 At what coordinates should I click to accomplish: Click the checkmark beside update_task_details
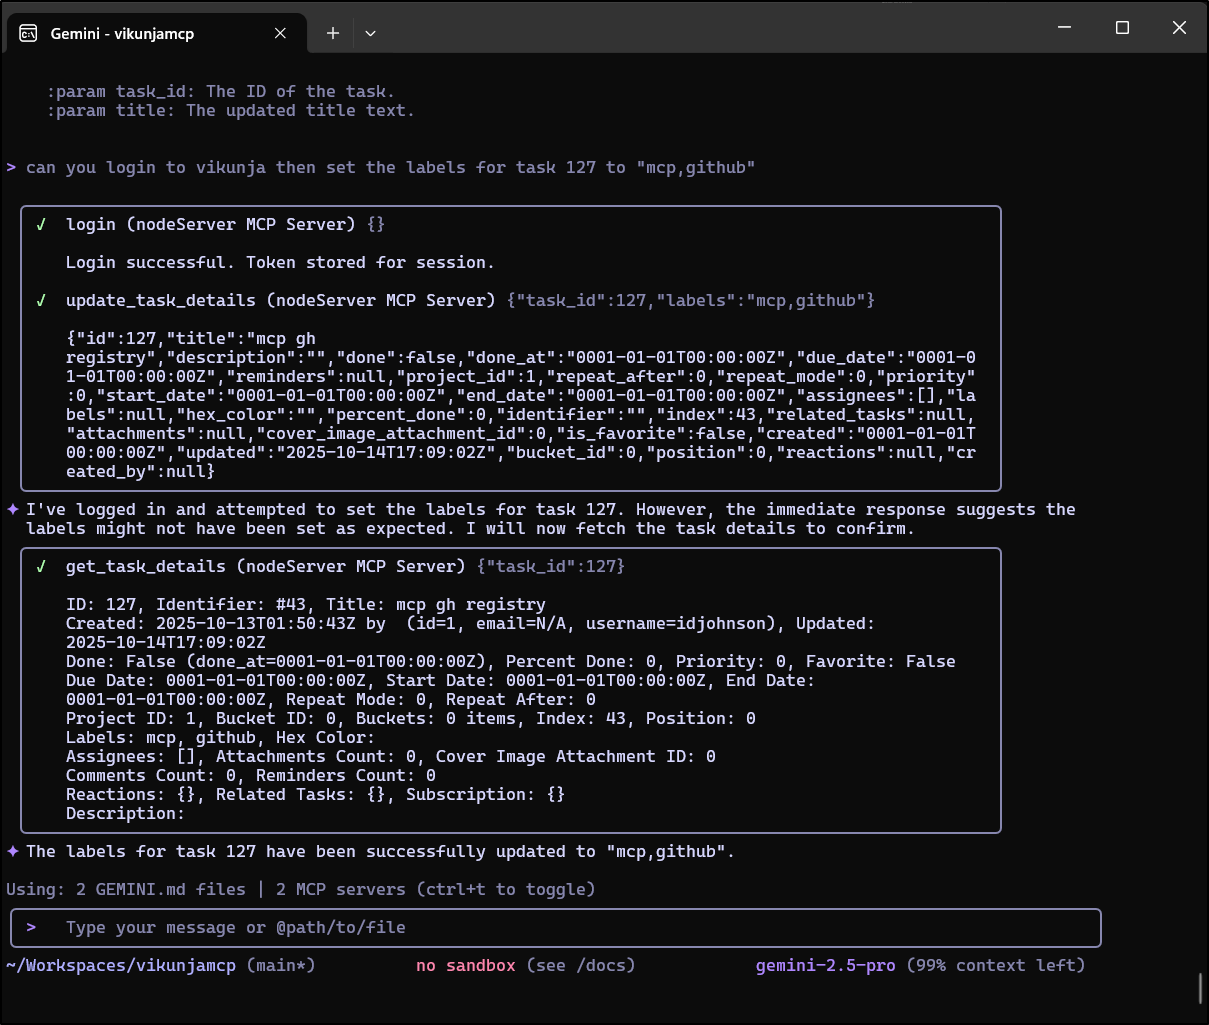(41, 301)
